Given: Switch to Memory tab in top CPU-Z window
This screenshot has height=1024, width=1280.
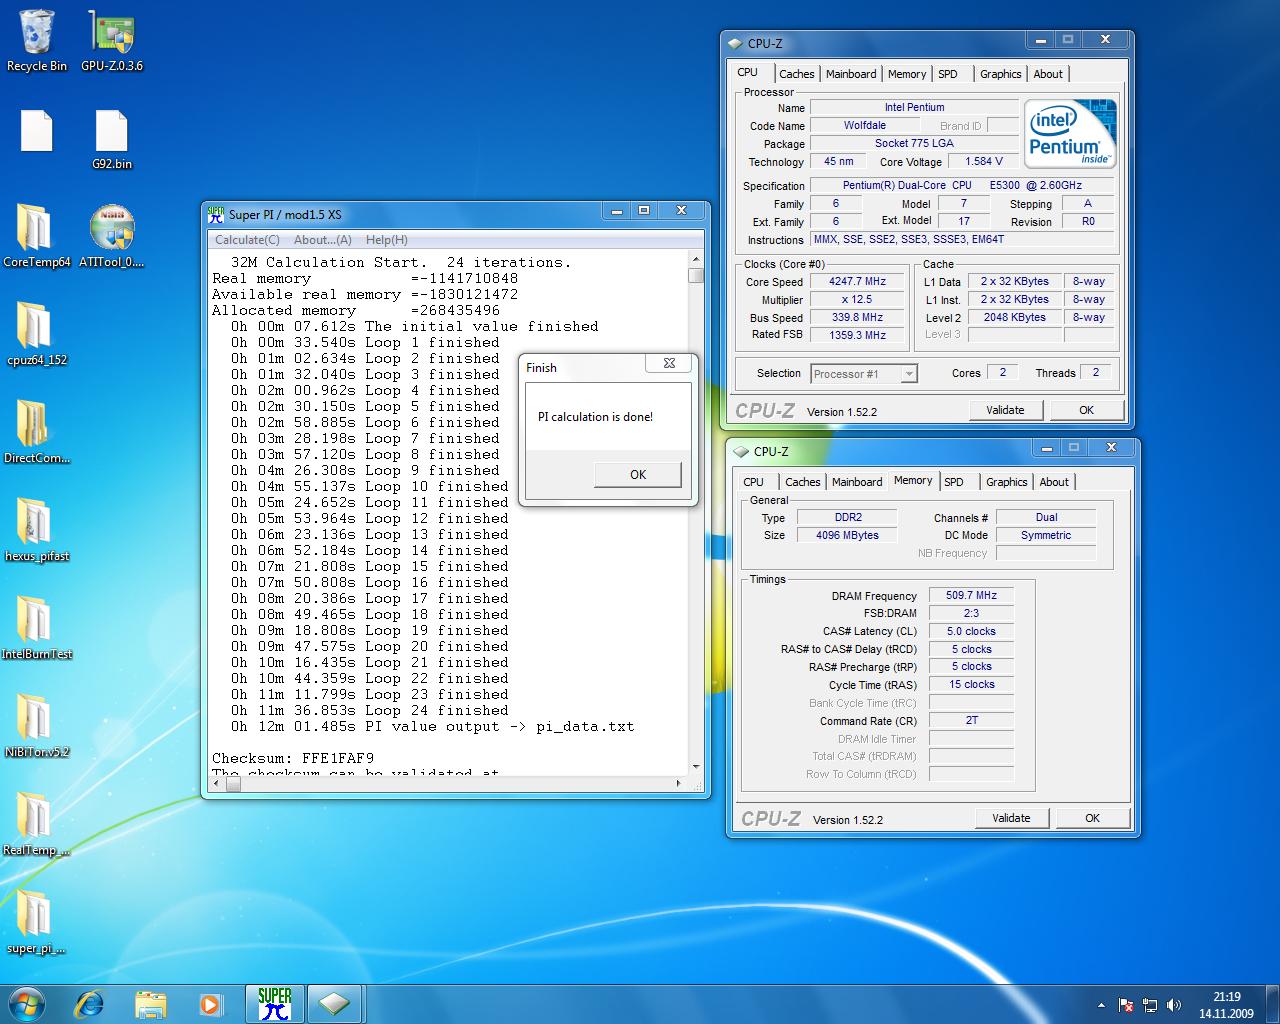Looking at the screenshot, I should [x=907, y=74].
